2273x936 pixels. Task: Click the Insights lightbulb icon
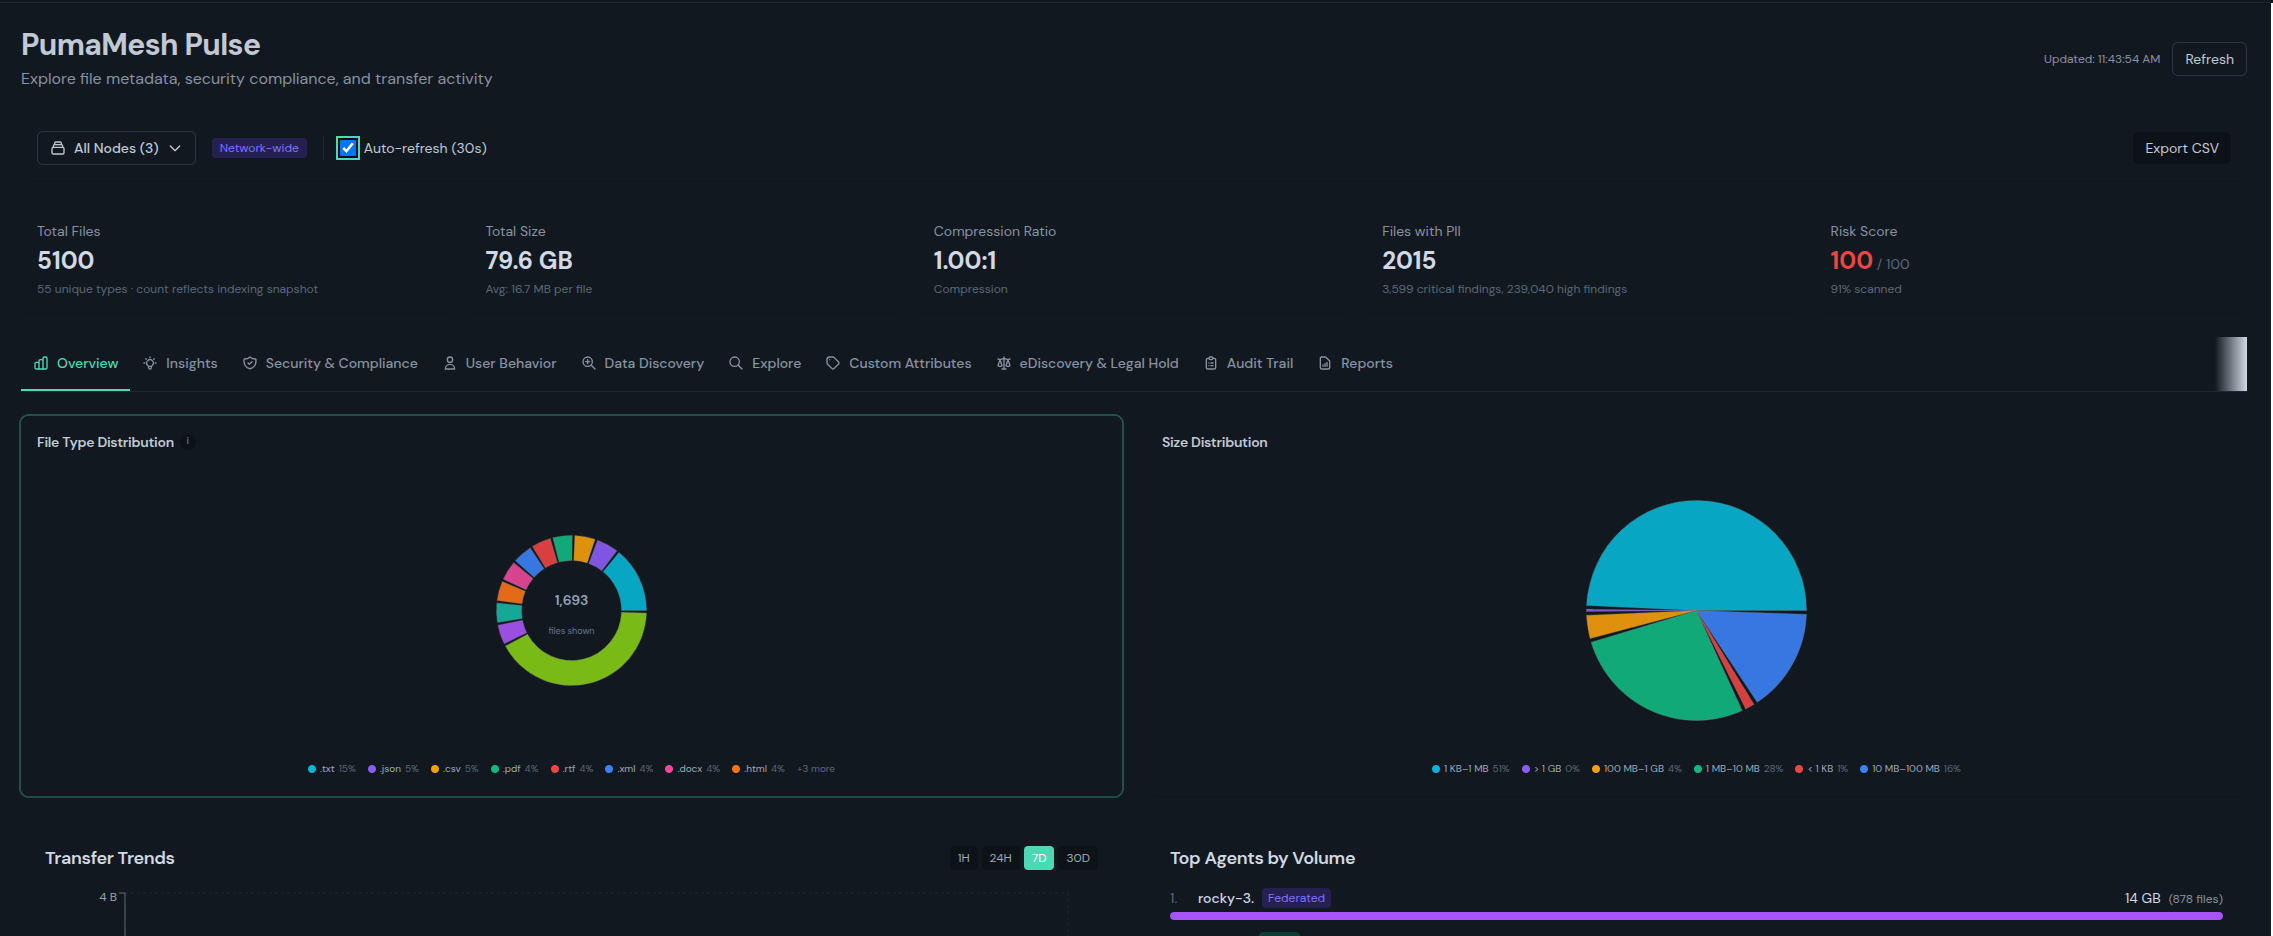click(148, 363)
